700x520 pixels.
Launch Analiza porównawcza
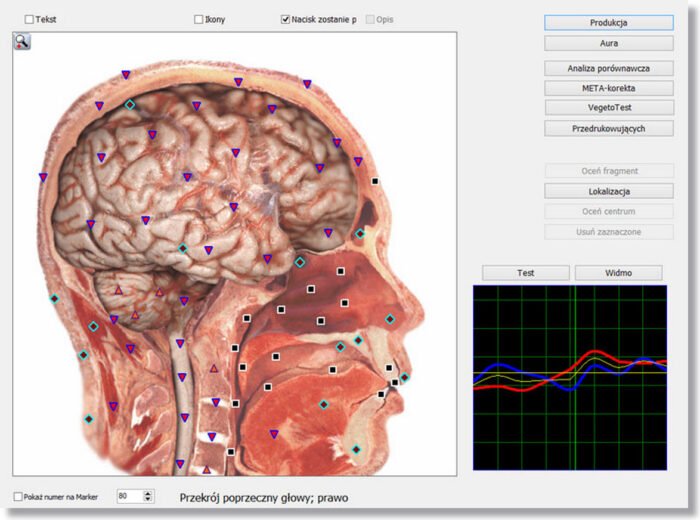[x=608, y=68]
